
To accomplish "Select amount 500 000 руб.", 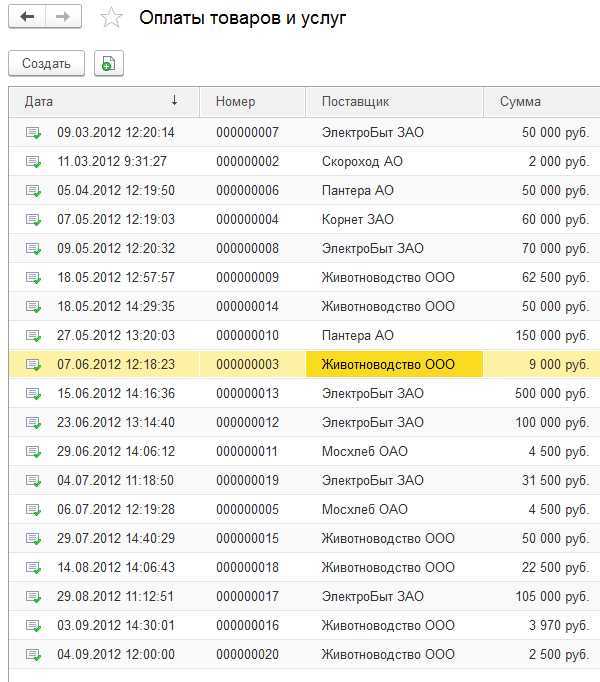I will coord(552,393).
